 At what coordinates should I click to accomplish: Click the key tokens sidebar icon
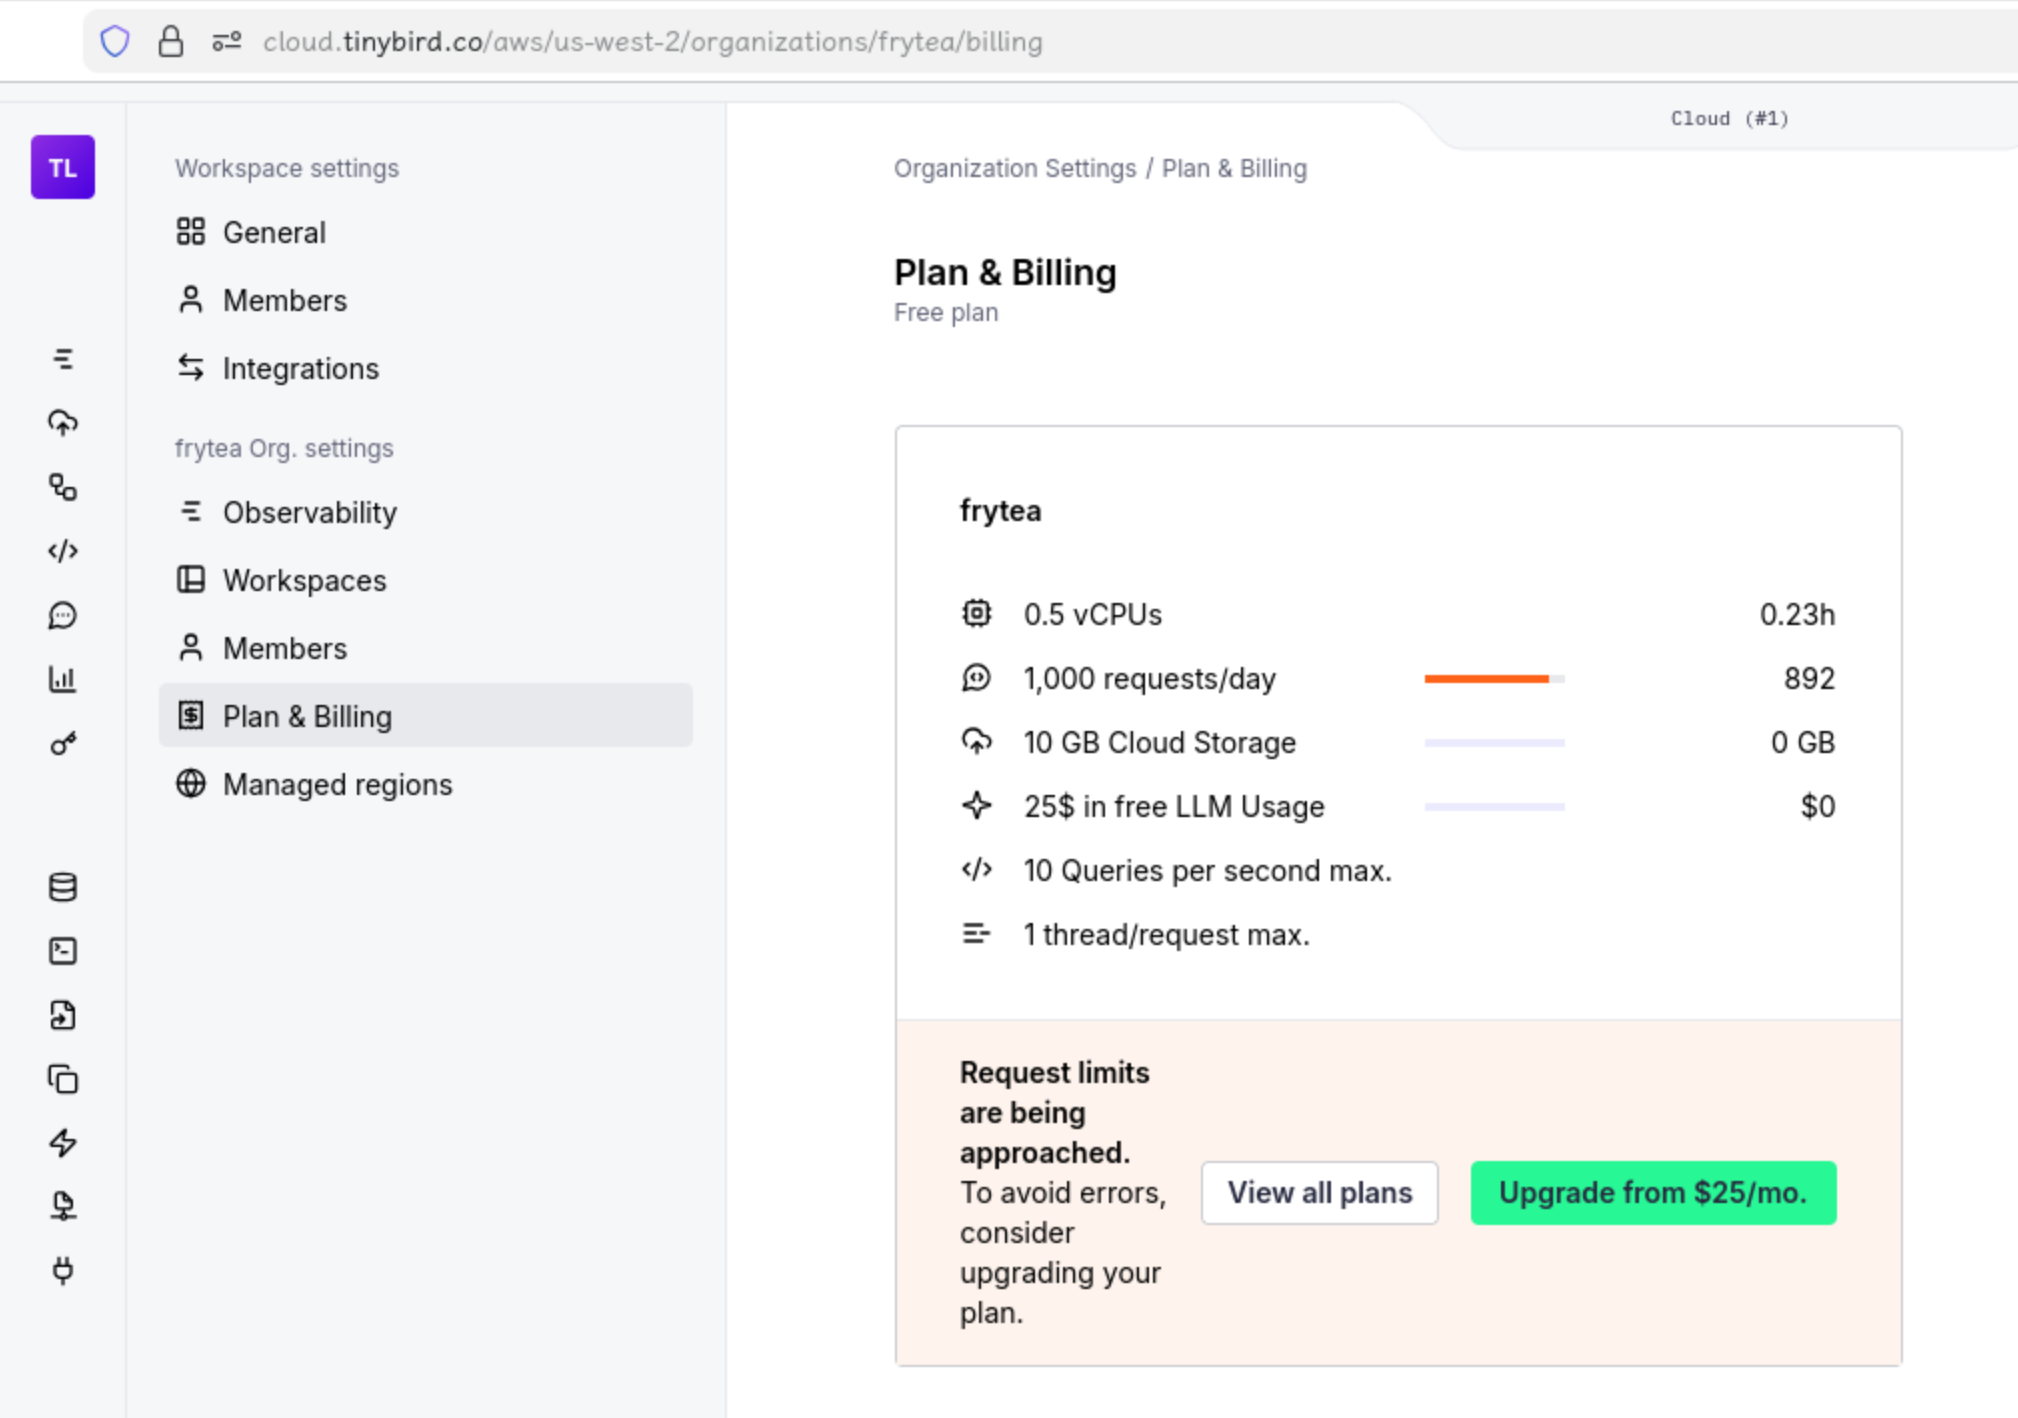tap(62, 744)
